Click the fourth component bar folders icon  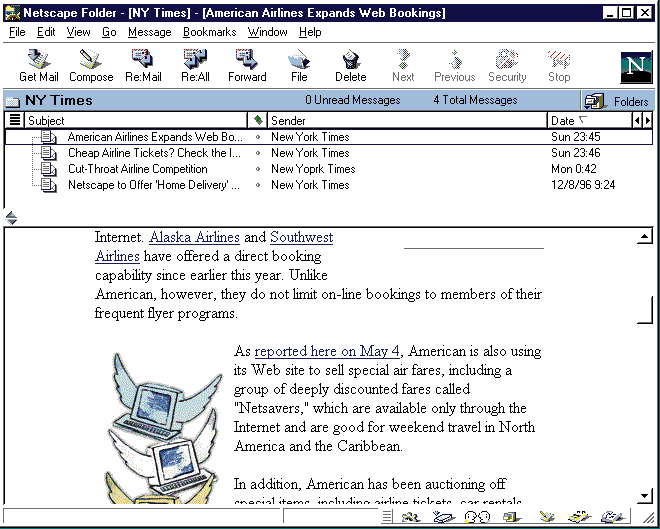pos(512,517)
